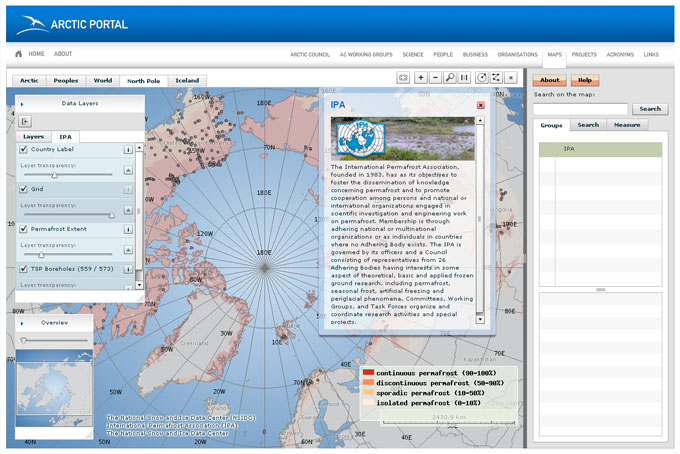
Task: Open the Layers tab in Data Layers
Action: (x=33, y=137)
